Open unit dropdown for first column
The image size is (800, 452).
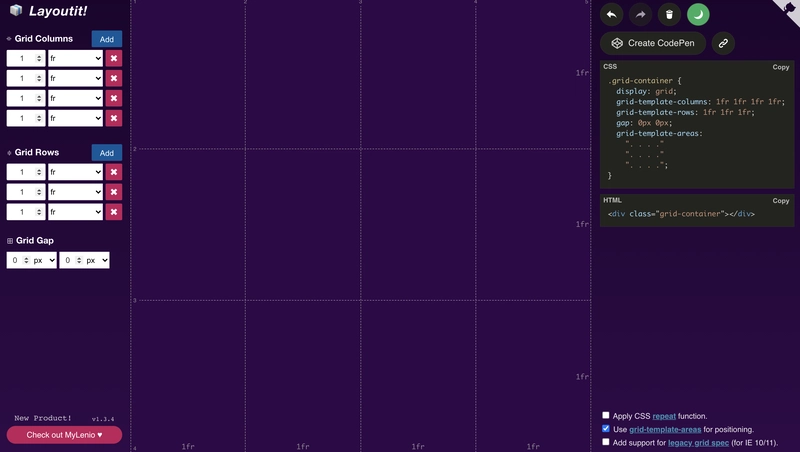[x=76, y=58]
